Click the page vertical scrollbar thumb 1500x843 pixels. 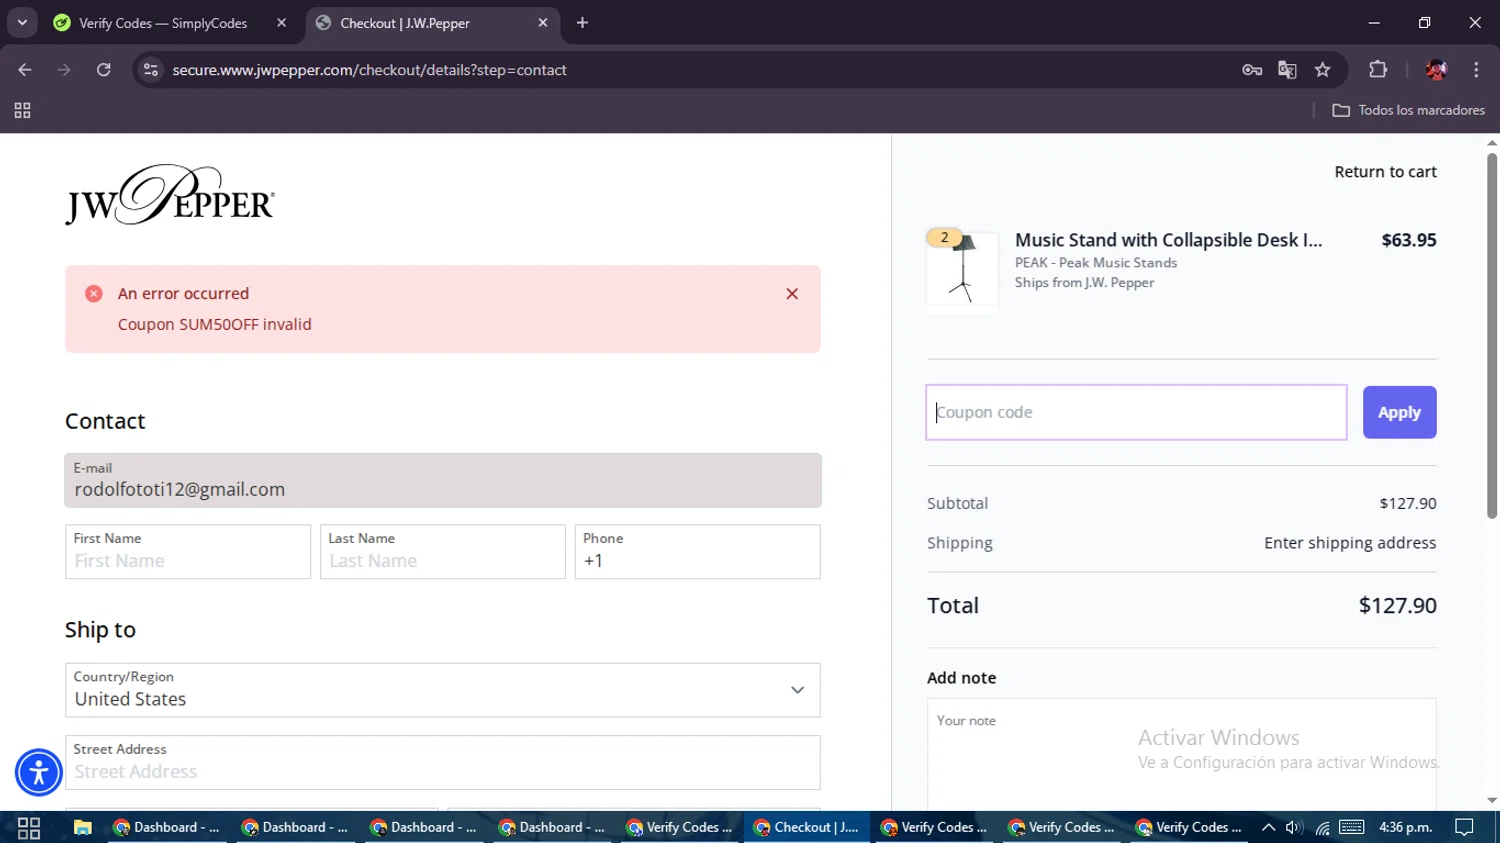[x=1492, y=335]
